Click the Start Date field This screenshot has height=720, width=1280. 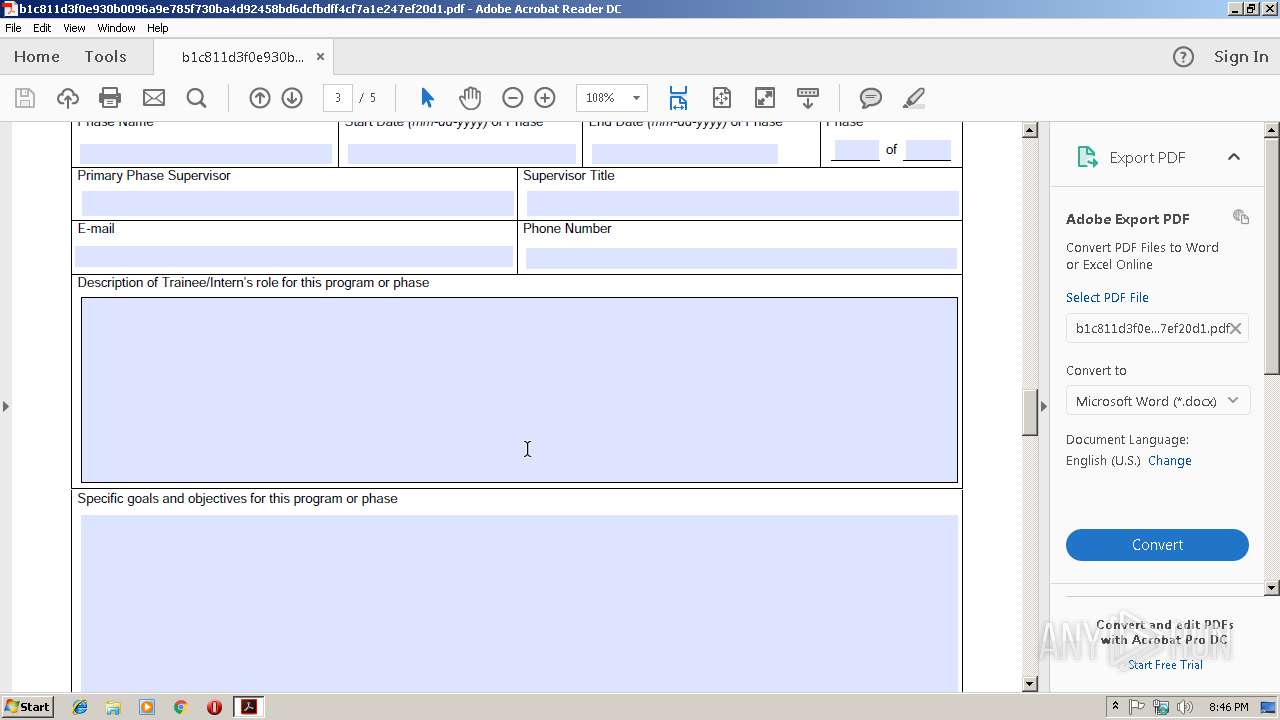click(x=461, y=153)
